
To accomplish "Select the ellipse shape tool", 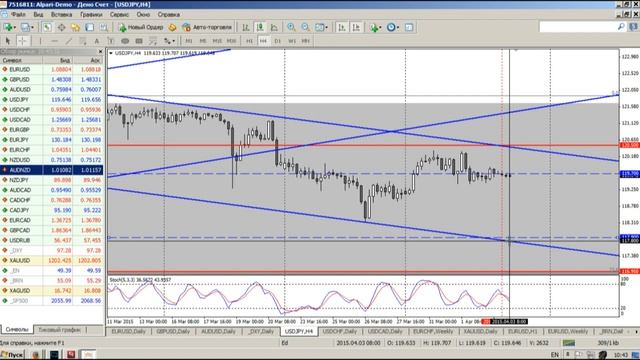I will point(125,41).
